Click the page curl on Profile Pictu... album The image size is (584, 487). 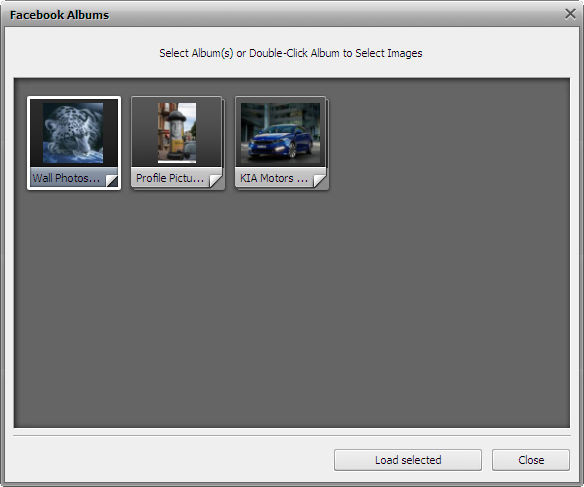click(216, 181)
